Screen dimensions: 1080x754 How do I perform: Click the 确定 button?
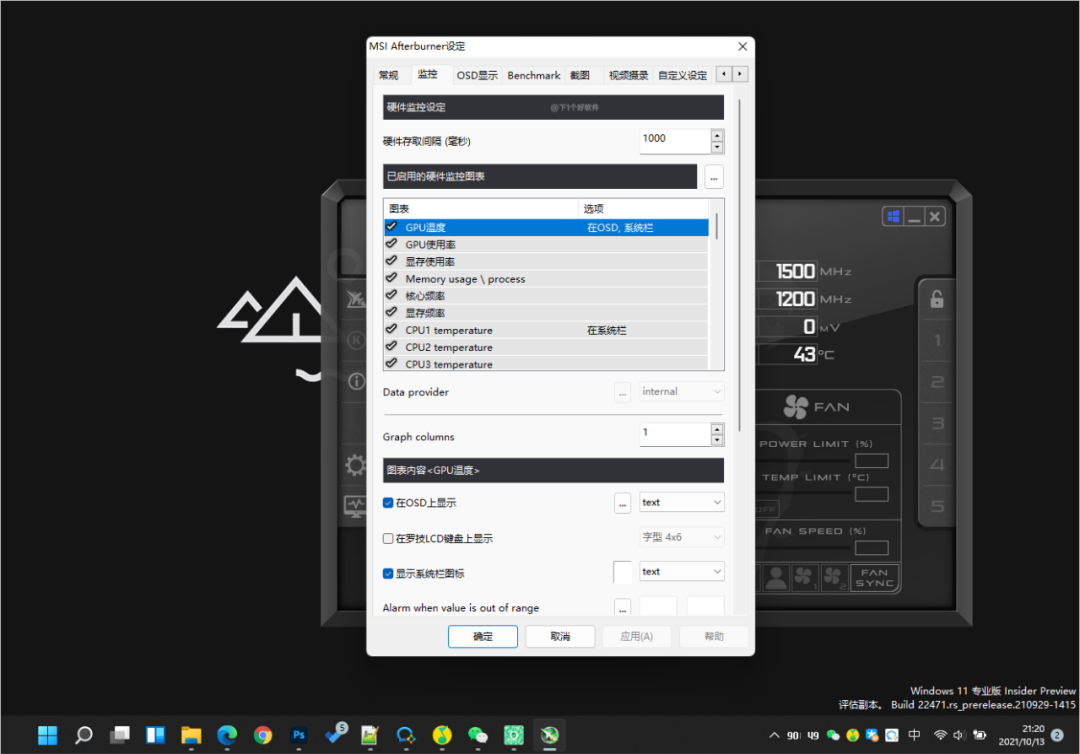[483, 636]
